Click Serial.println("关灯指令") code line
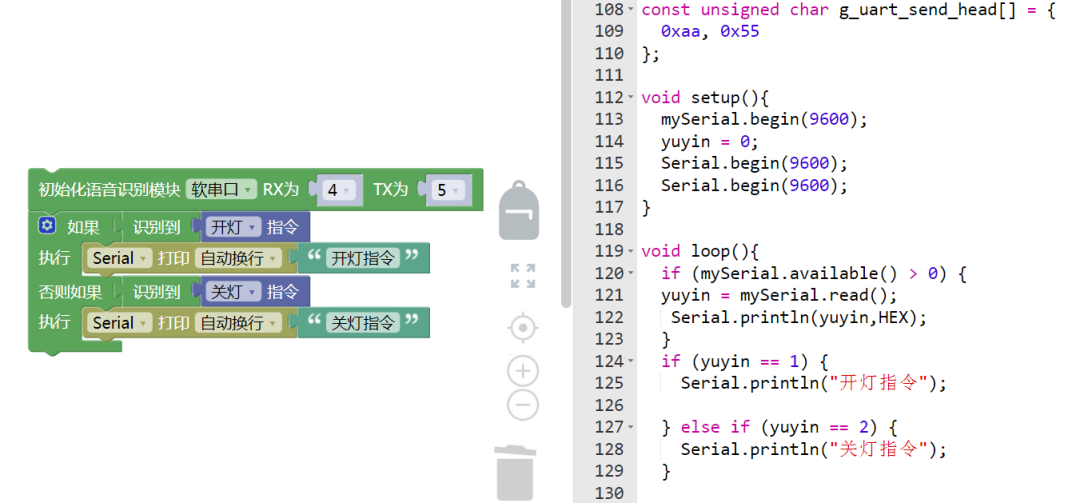This screenshot has width=1080, height=503. pos(814,449)
